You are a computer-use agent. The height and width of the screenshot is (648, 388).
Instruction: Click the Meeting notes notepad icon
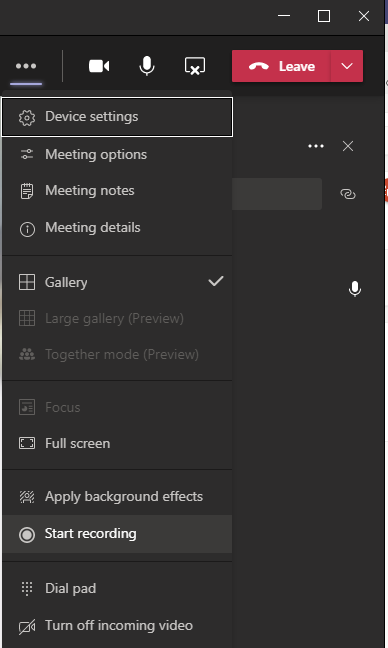click(27, 191)
